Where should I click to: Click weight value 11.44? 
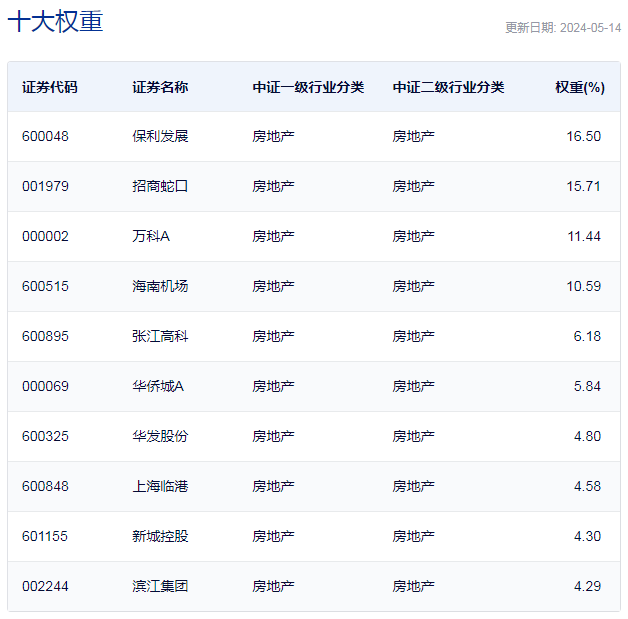[x=584, y=236]
